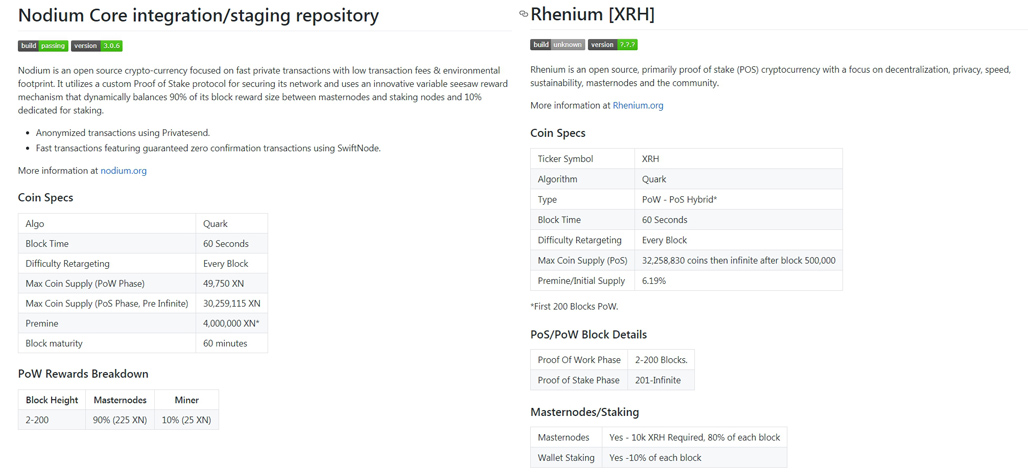Click the Nodium version 3.0.6 badge
Viewport: 1028px width, 473px height.
(x=97, y=46)
